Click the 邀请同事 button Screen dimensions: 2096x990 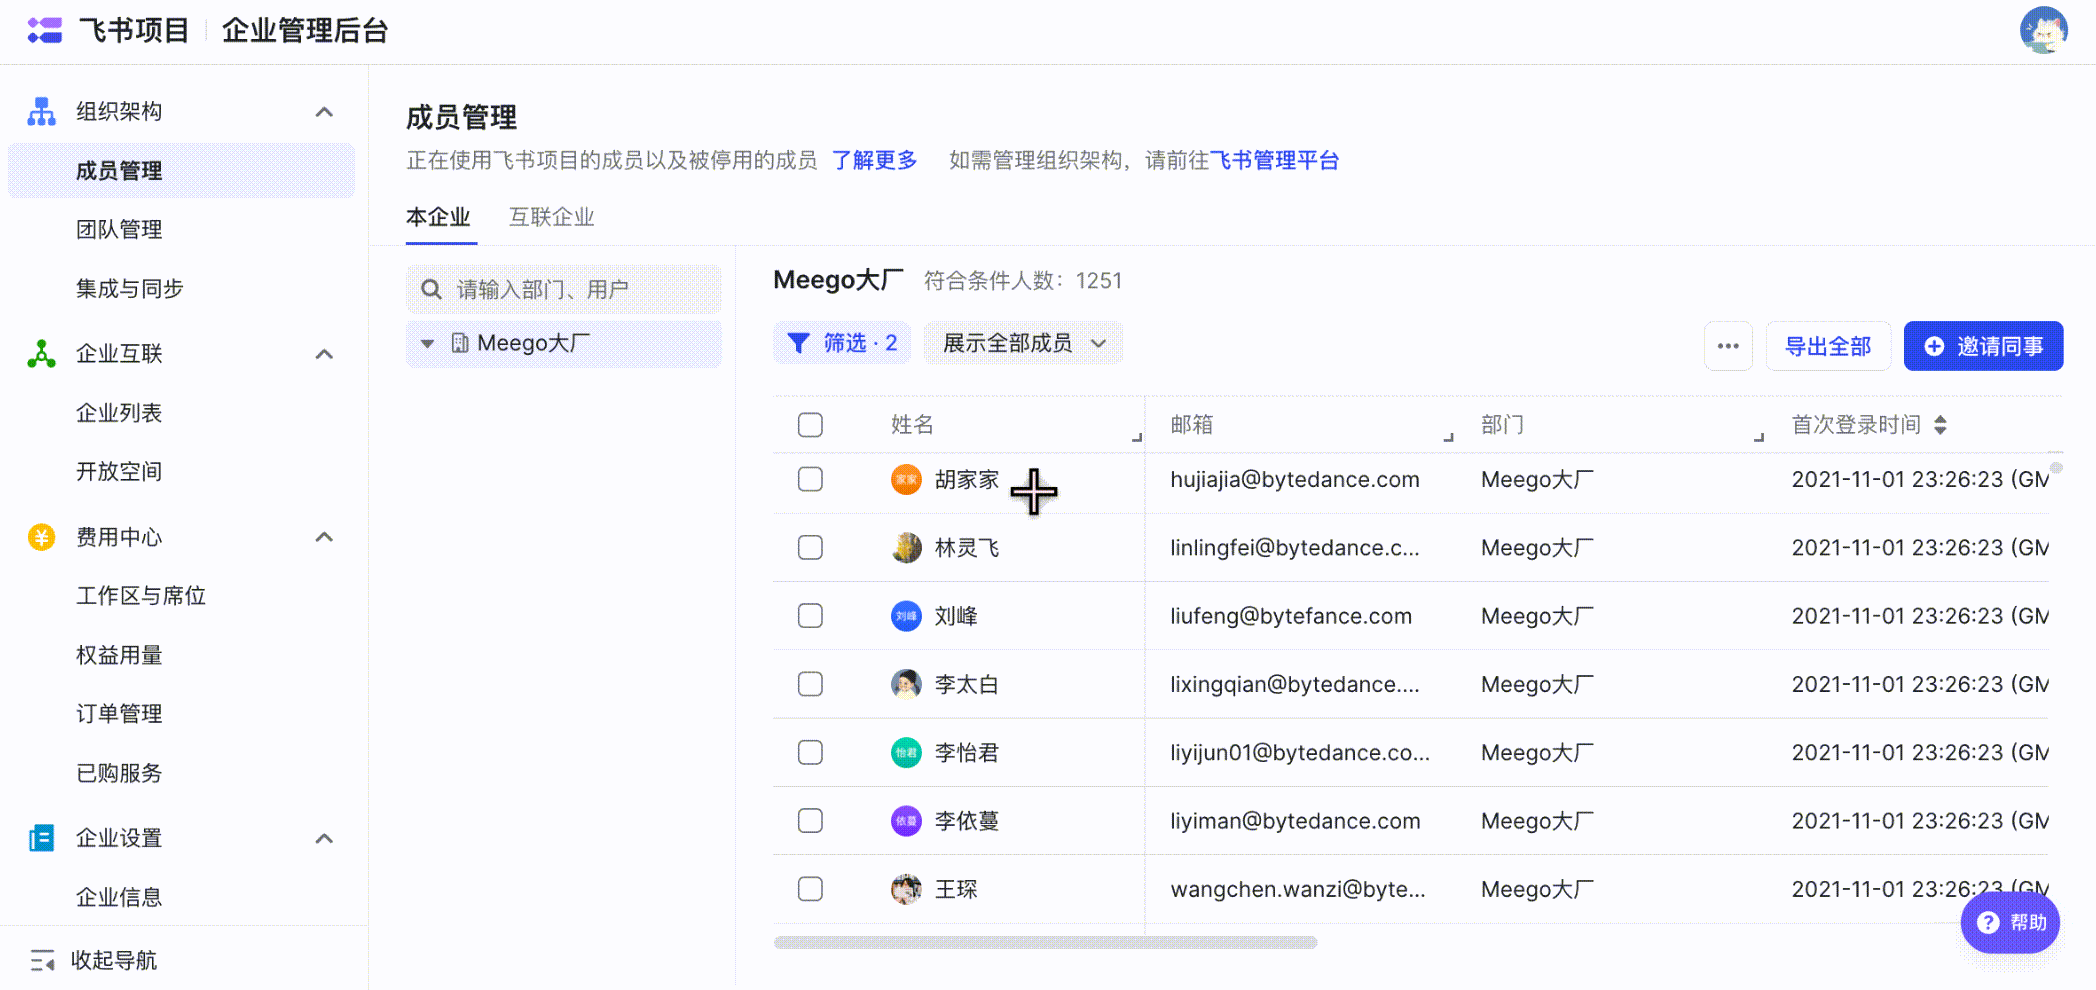(x=1983, y=346)
